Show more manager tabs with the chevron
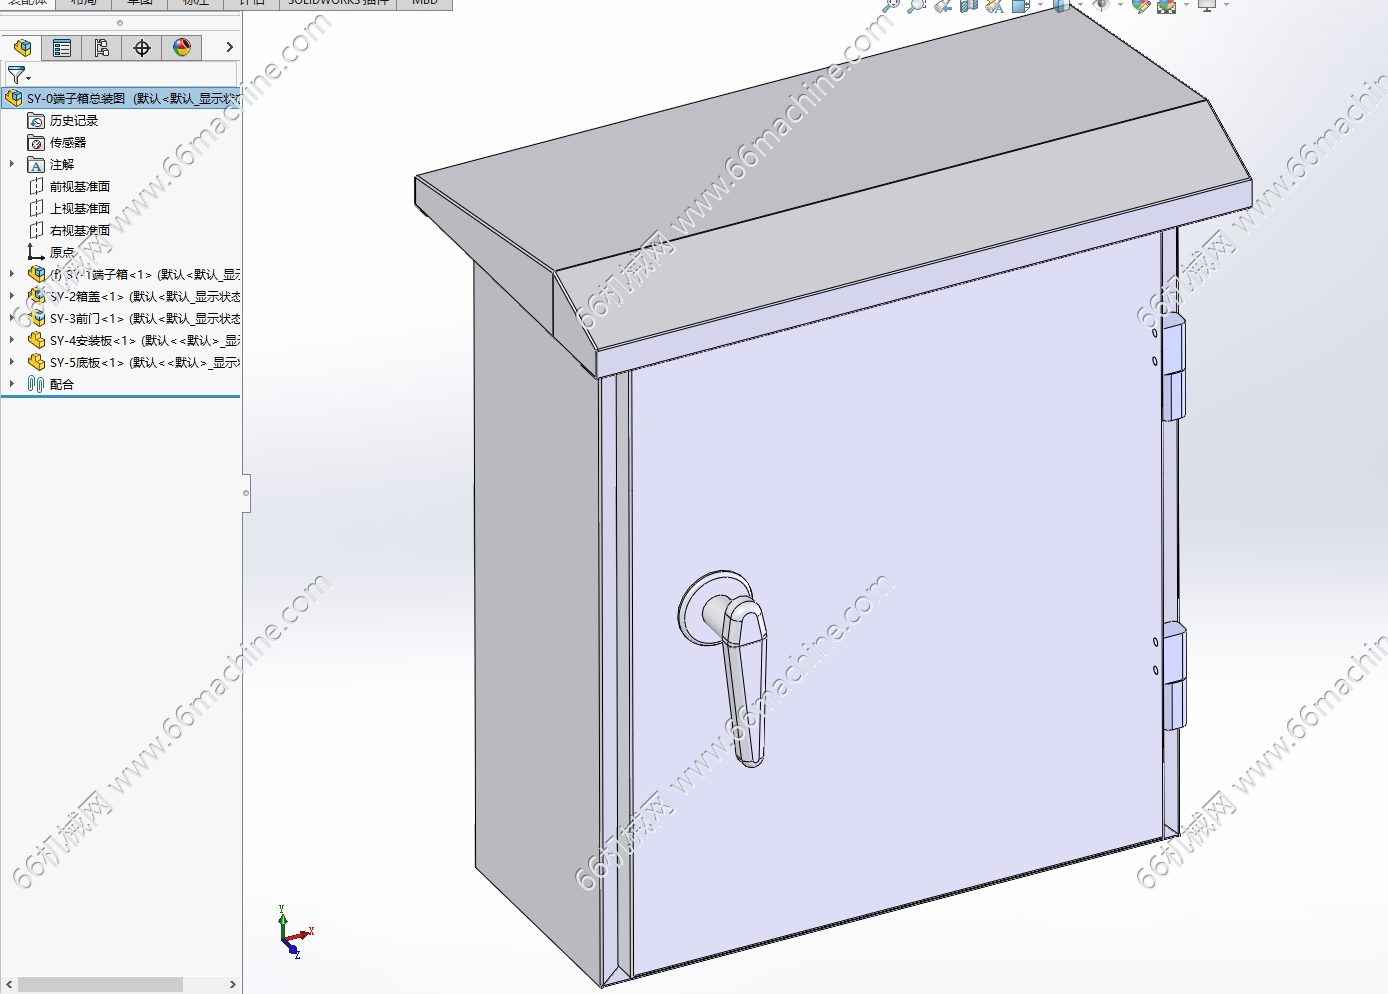 (x=229, y=47)
